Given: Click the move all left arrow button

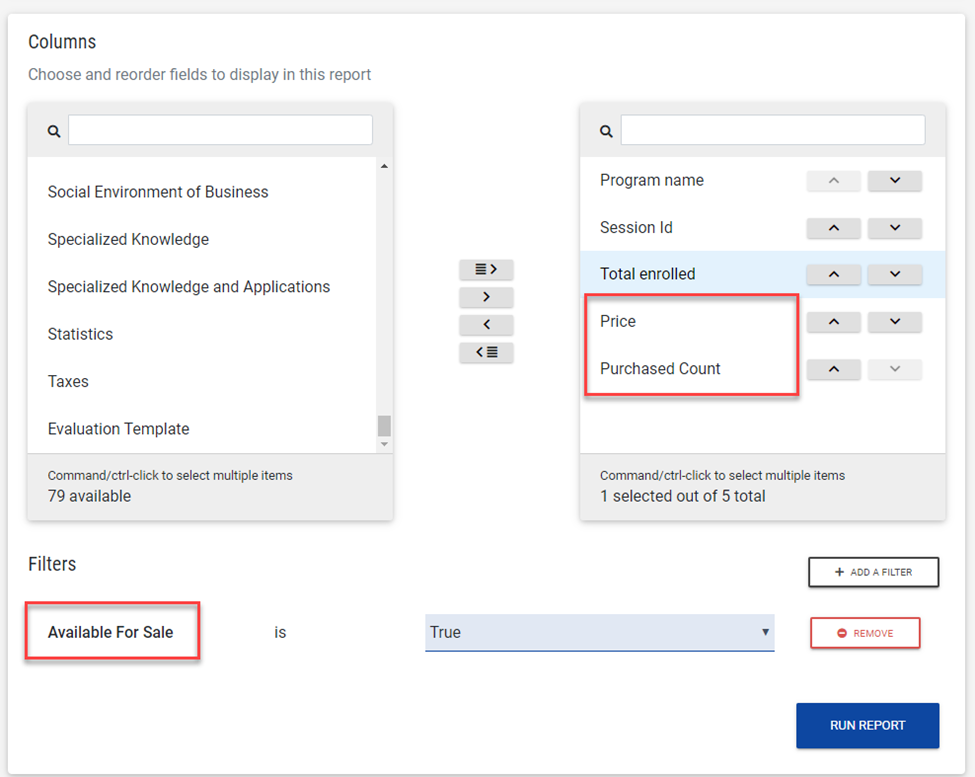Looking at the screenshot, I should pyautogui.click(x=486, y=352).
